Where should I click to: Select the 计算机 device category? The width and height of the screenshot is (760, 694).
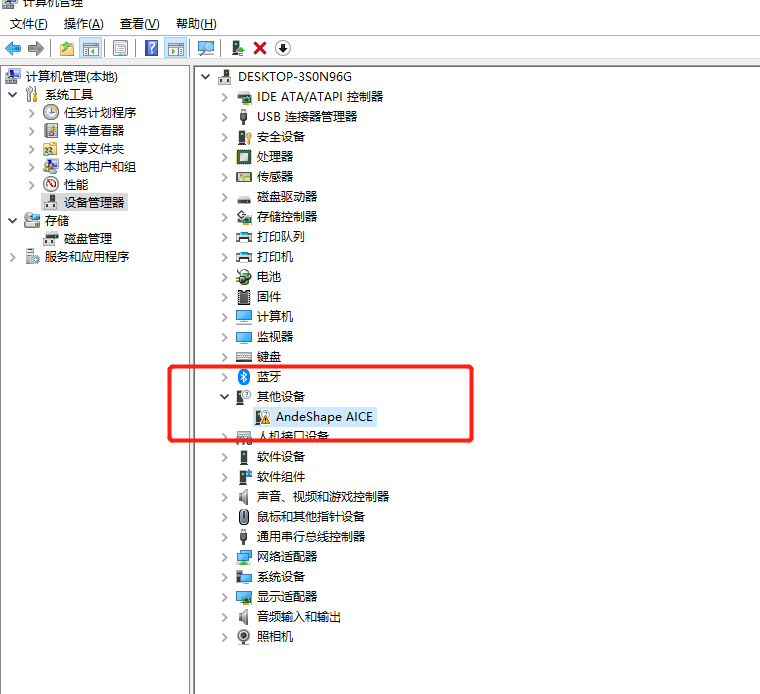tap(275, 316)
